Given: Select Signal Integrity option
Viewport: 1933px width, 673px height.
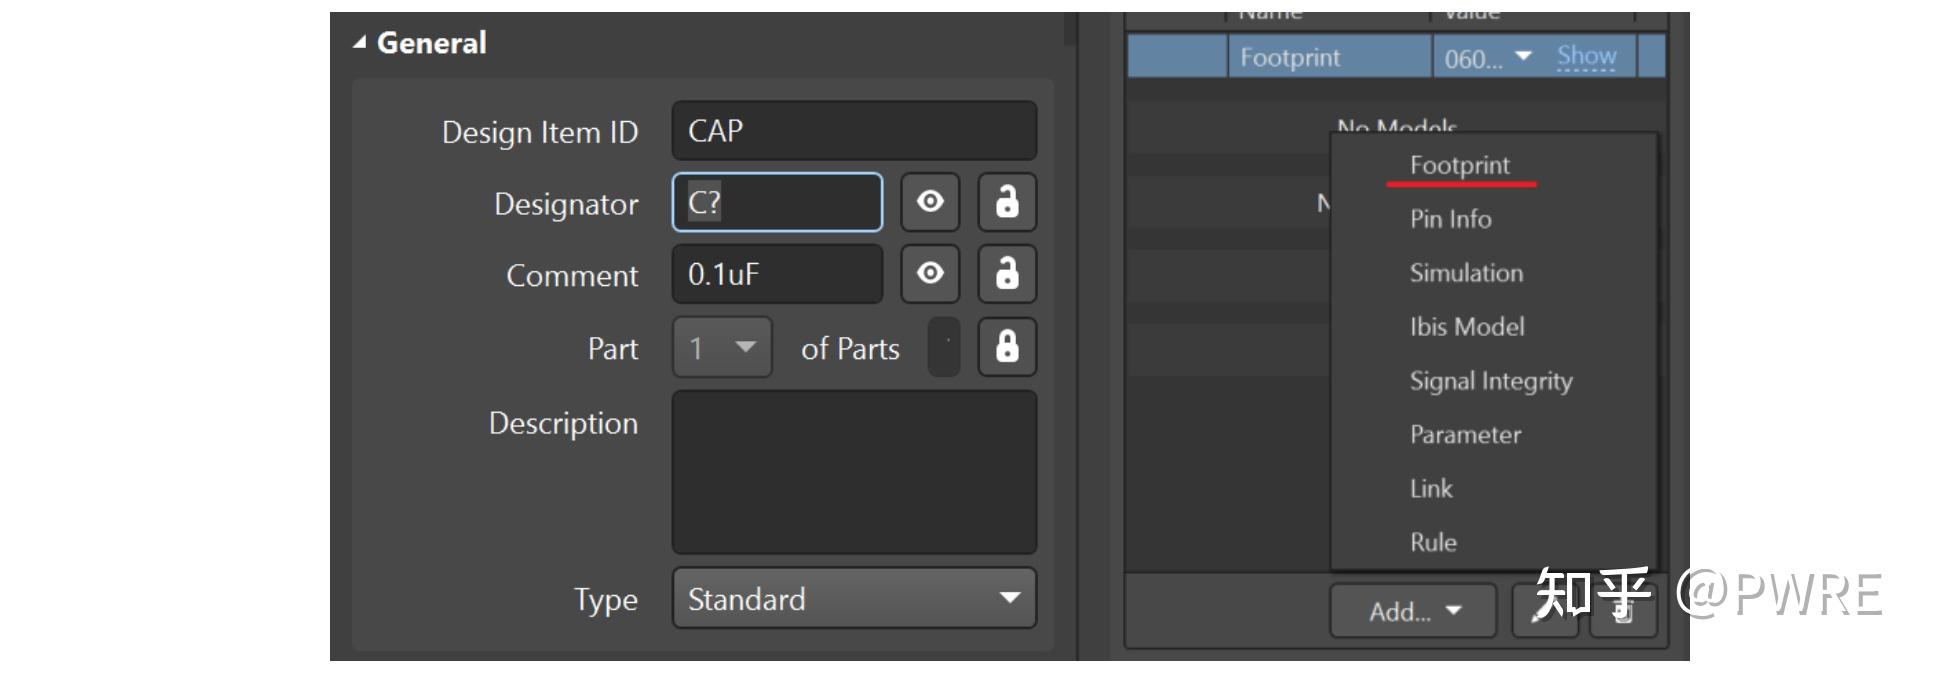Looking at the screenshot, I should [1490, 381].
